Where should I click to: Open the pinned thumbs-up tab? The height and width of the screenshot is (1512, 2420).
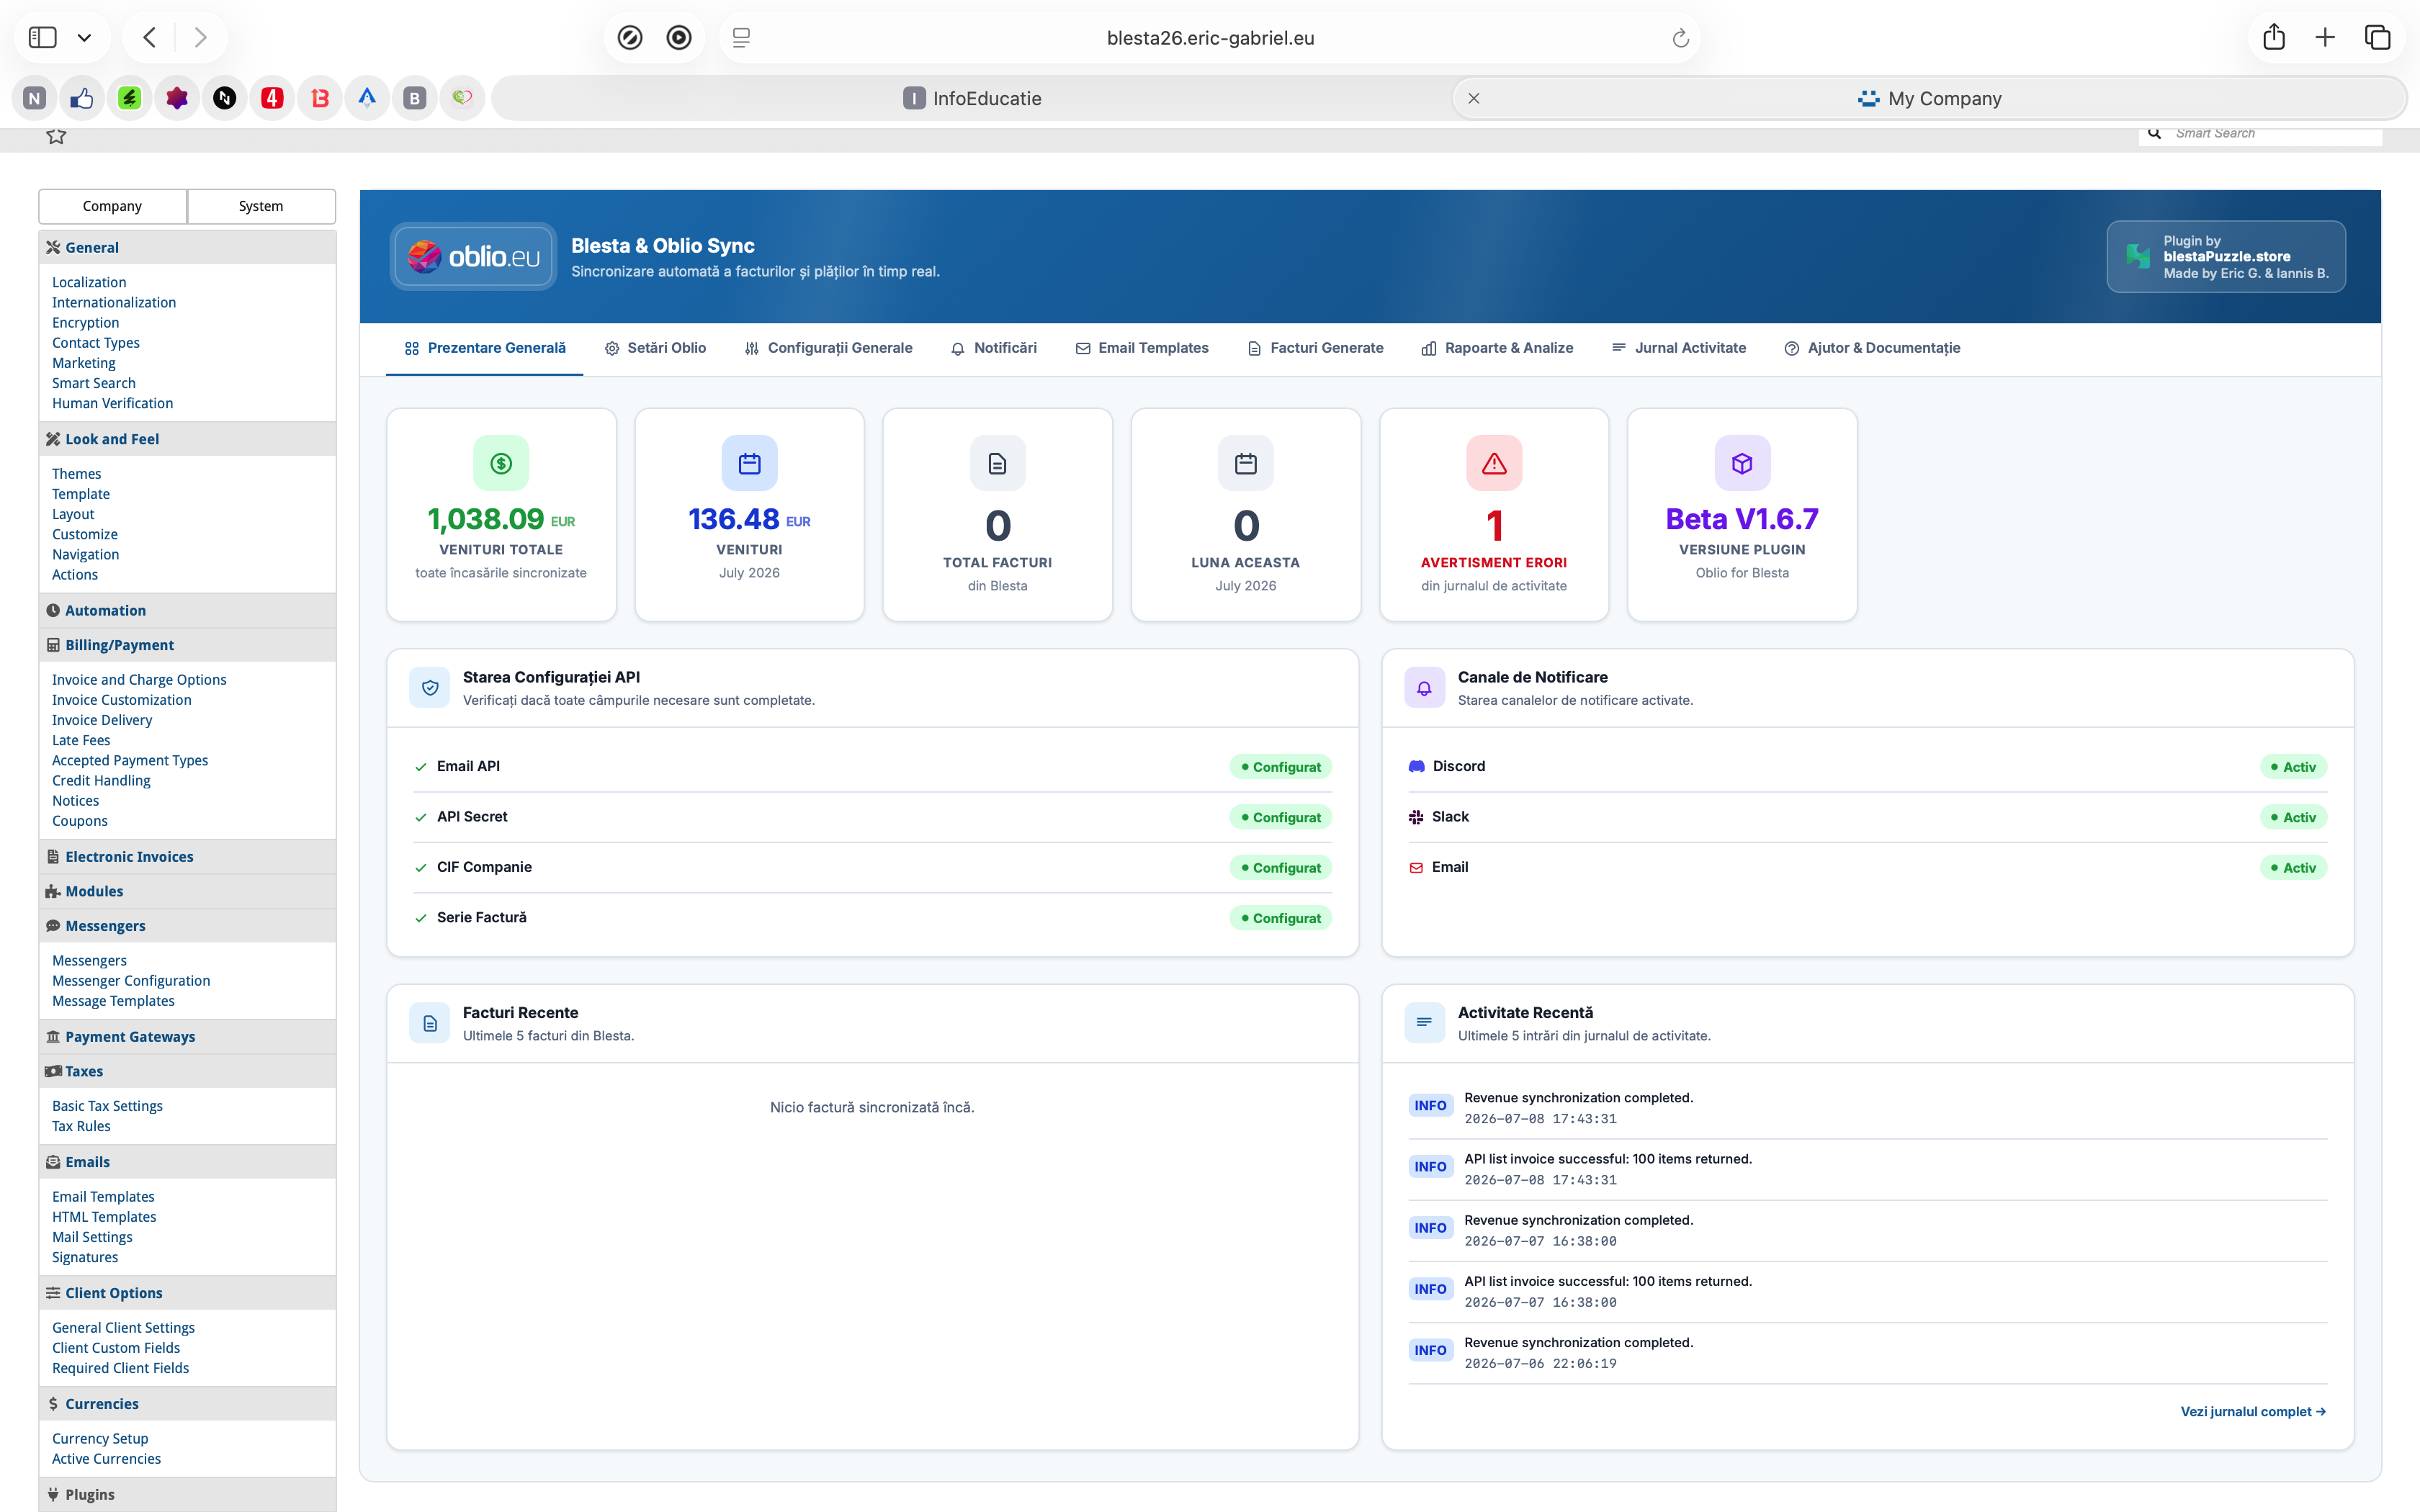click(82, 98)
